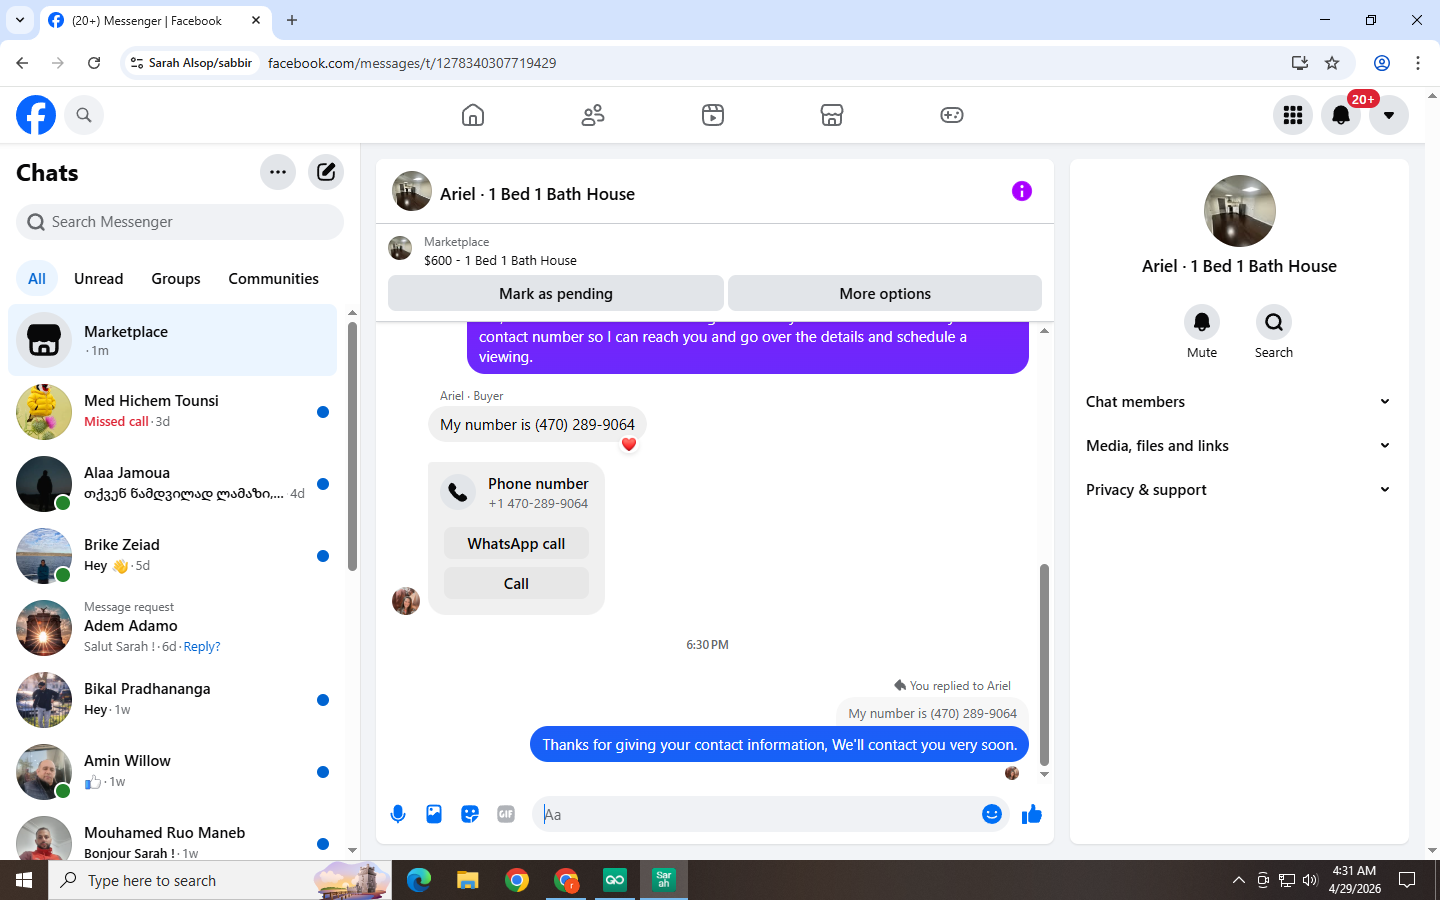Reload the page with browser refresh button

click(94, 63)
